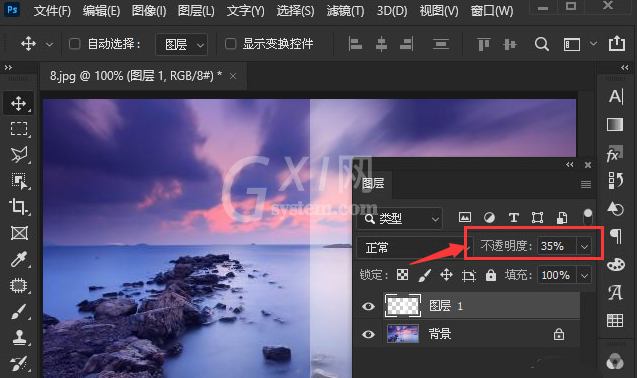The height and width of the screenshot is (378, 637).
Task: Click the 35% opacity value field
Action: (x=557, y=246)
